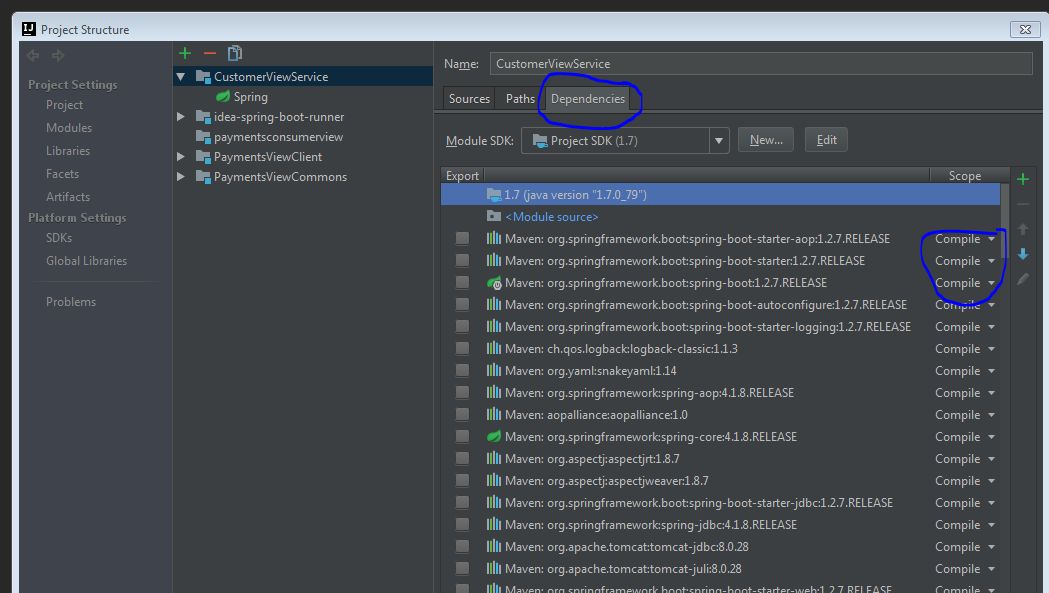The width and height of the screenshot is (1049, 593).
Task: Click the Edit SDK button
Action: point(826,140)
